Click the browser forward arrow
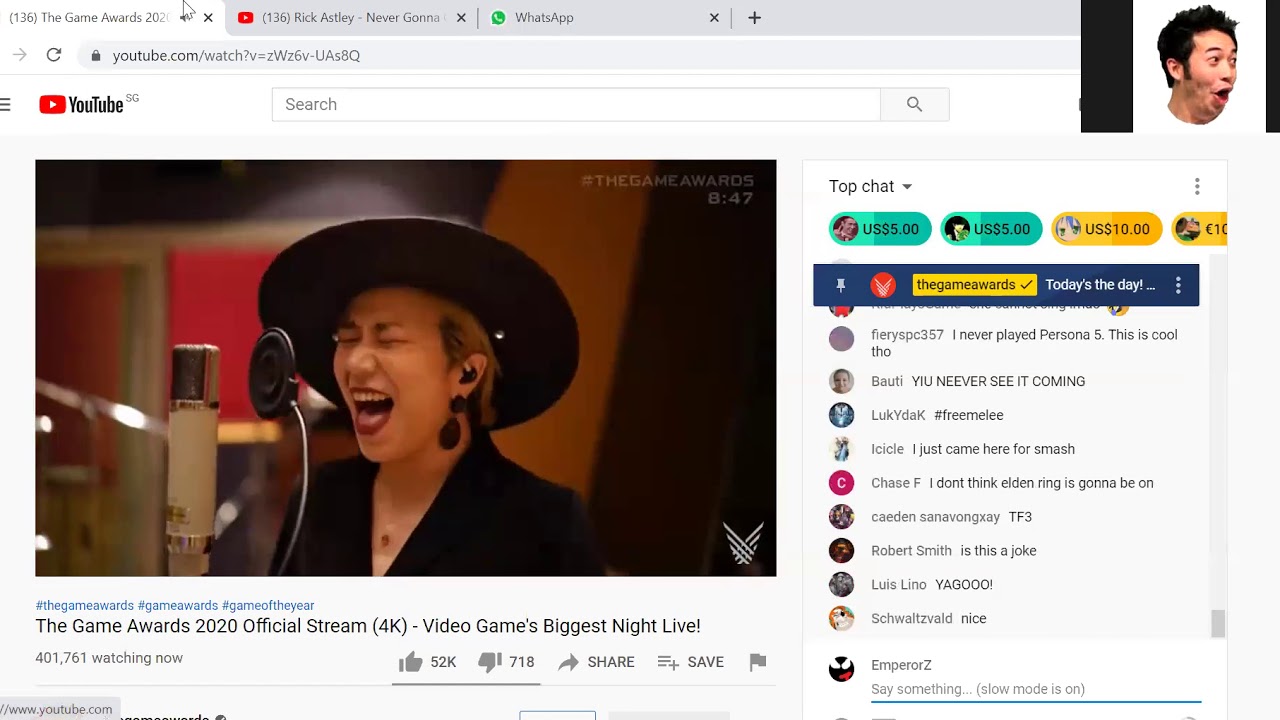 coord(19,55)
